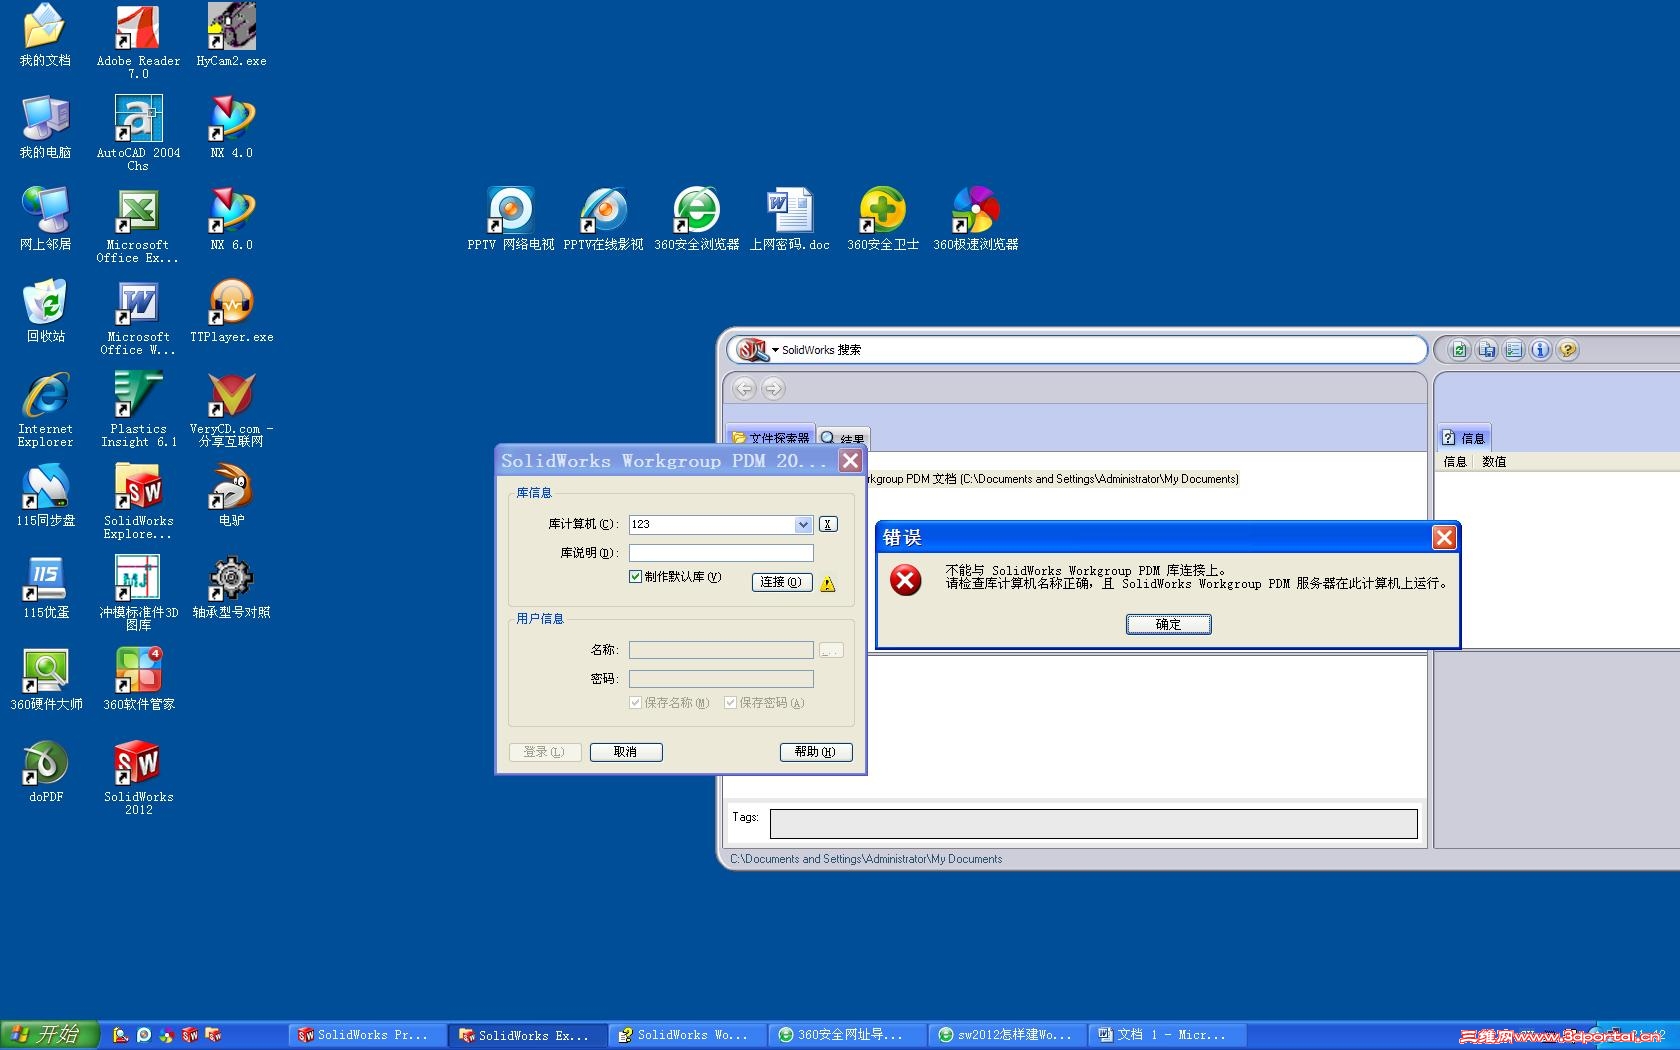Click the forward arrow in SolidWorks Explorer

coord(773,389)
